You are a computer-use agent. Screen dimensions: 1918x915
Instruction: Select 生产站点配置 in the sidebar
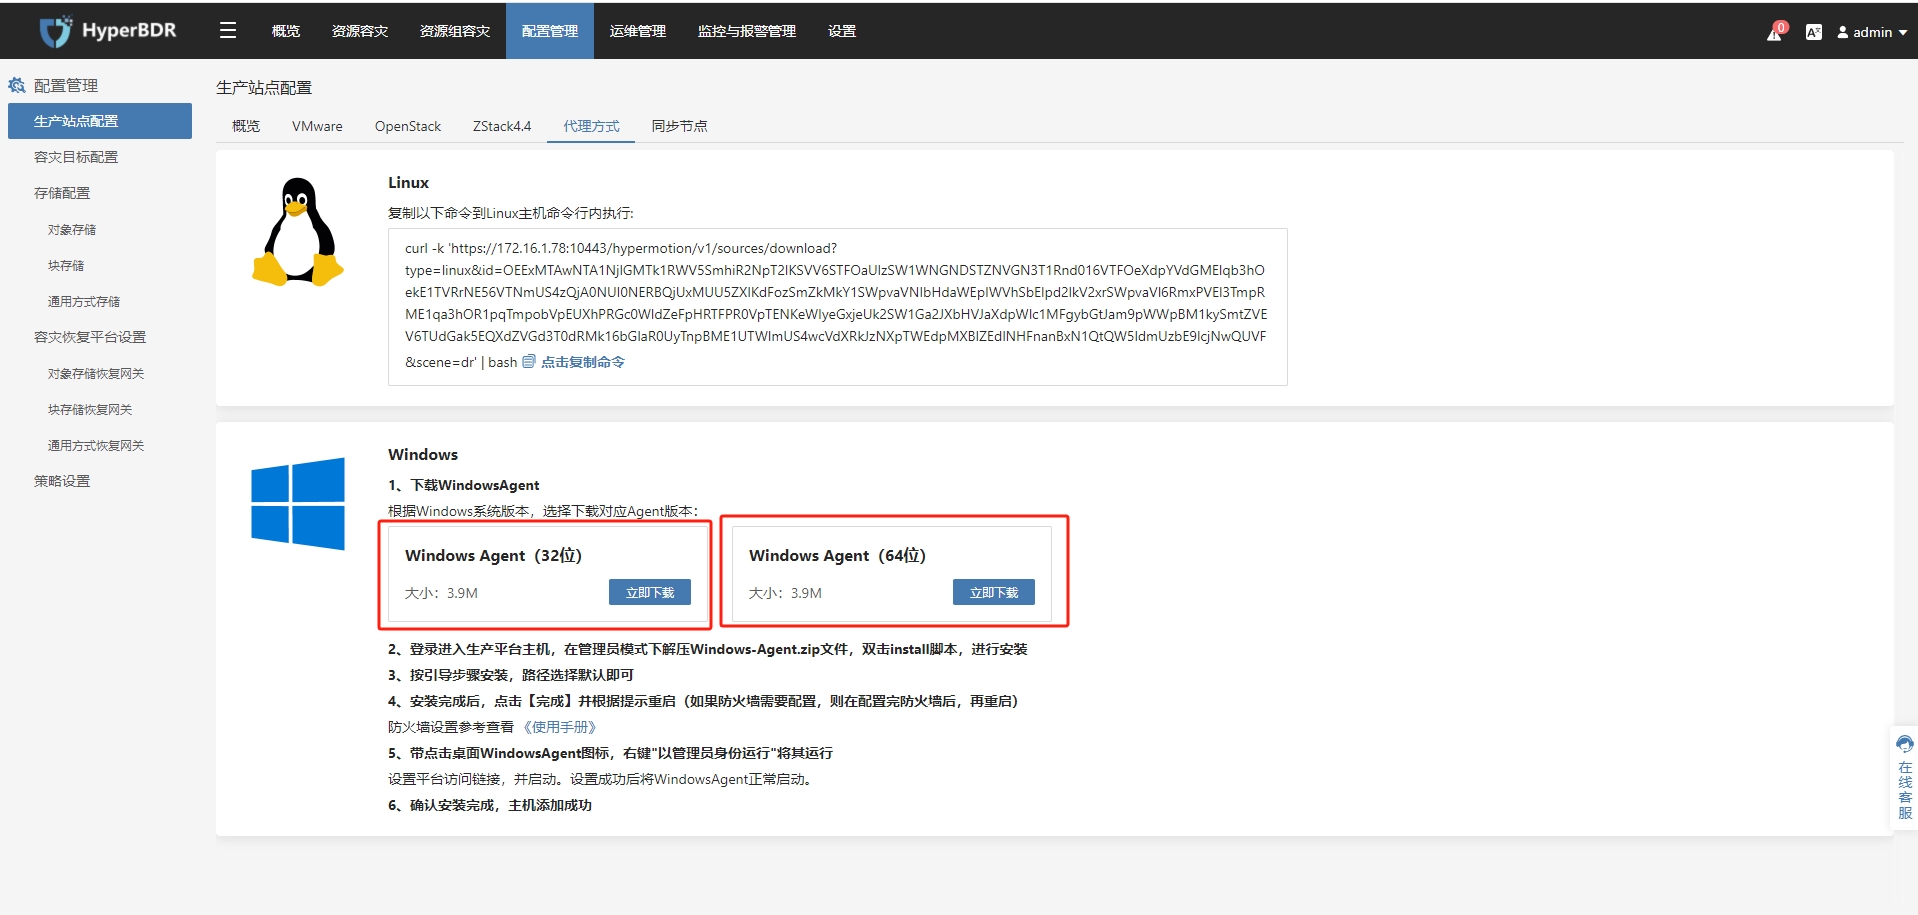click(100, 121)
